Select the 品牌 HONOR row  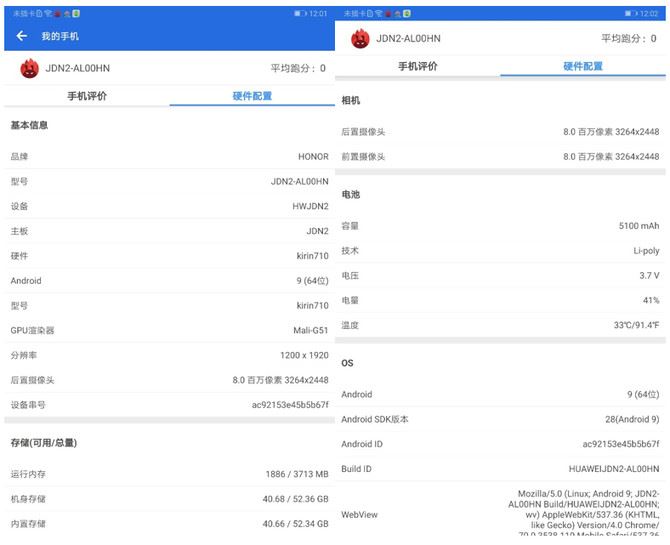[x=169, y=157]
